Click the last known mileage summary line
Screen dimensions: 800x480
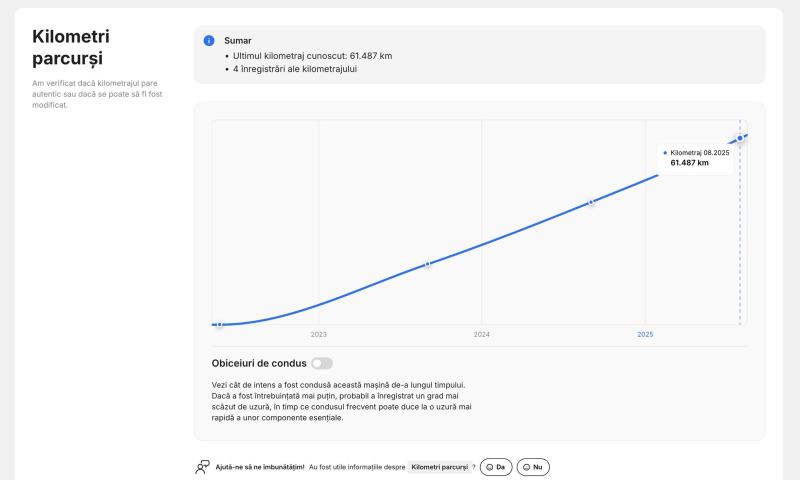coord(312,55)
